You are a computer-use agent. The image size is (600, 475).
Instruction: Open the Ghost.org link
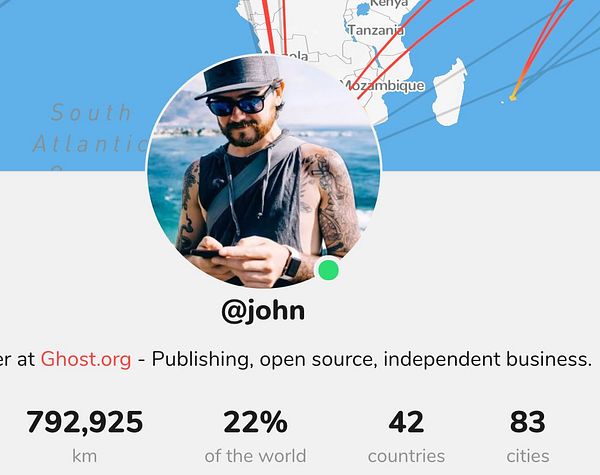pos(86,359)
